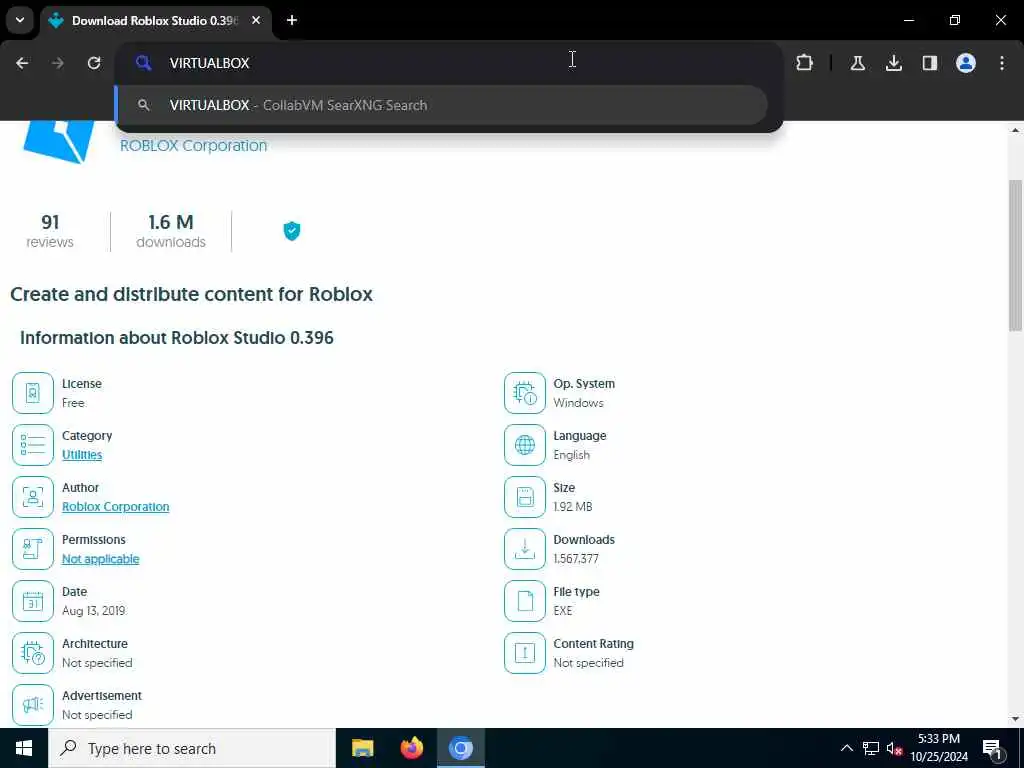
Task: Click the Roblox Studio logo image
Action: pyautogui.click(x=59, y=141)
